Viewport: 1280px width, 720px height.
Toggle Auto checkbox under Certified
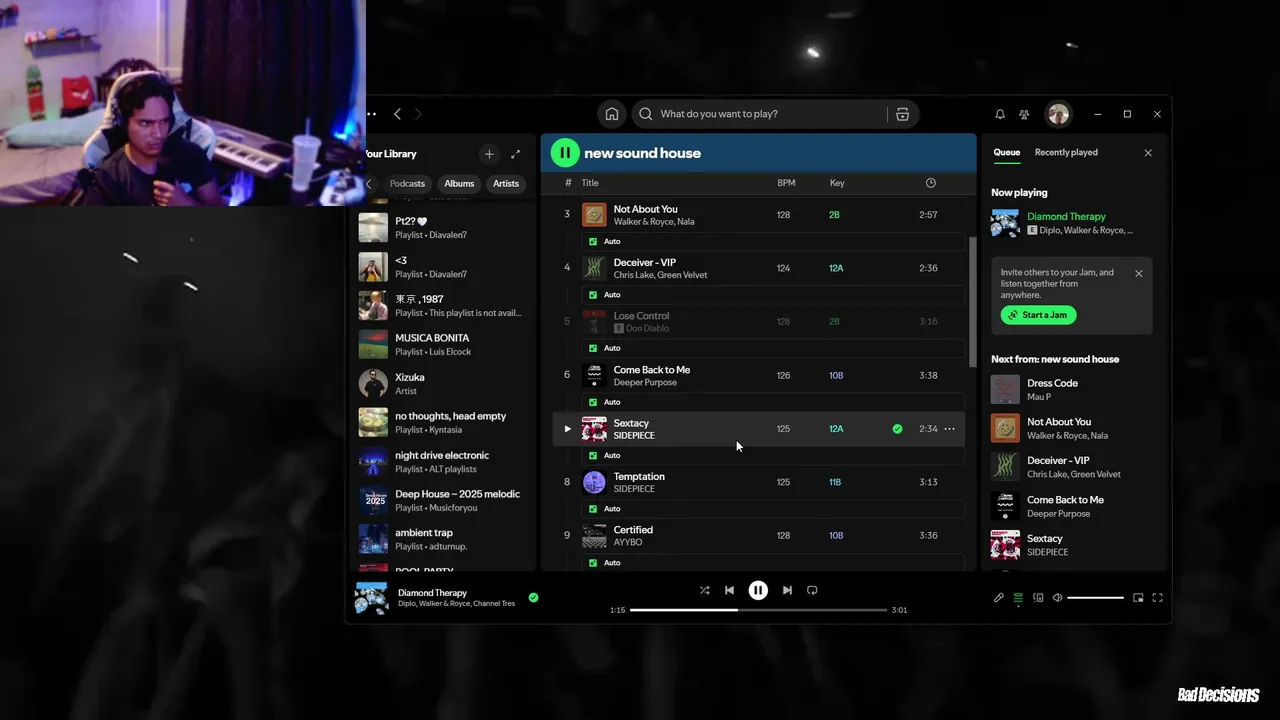[593, 563]
